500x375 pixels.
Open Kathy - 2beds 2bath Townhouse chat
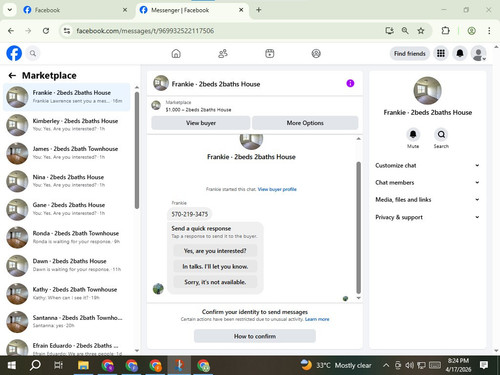click(x=67, y=294)
